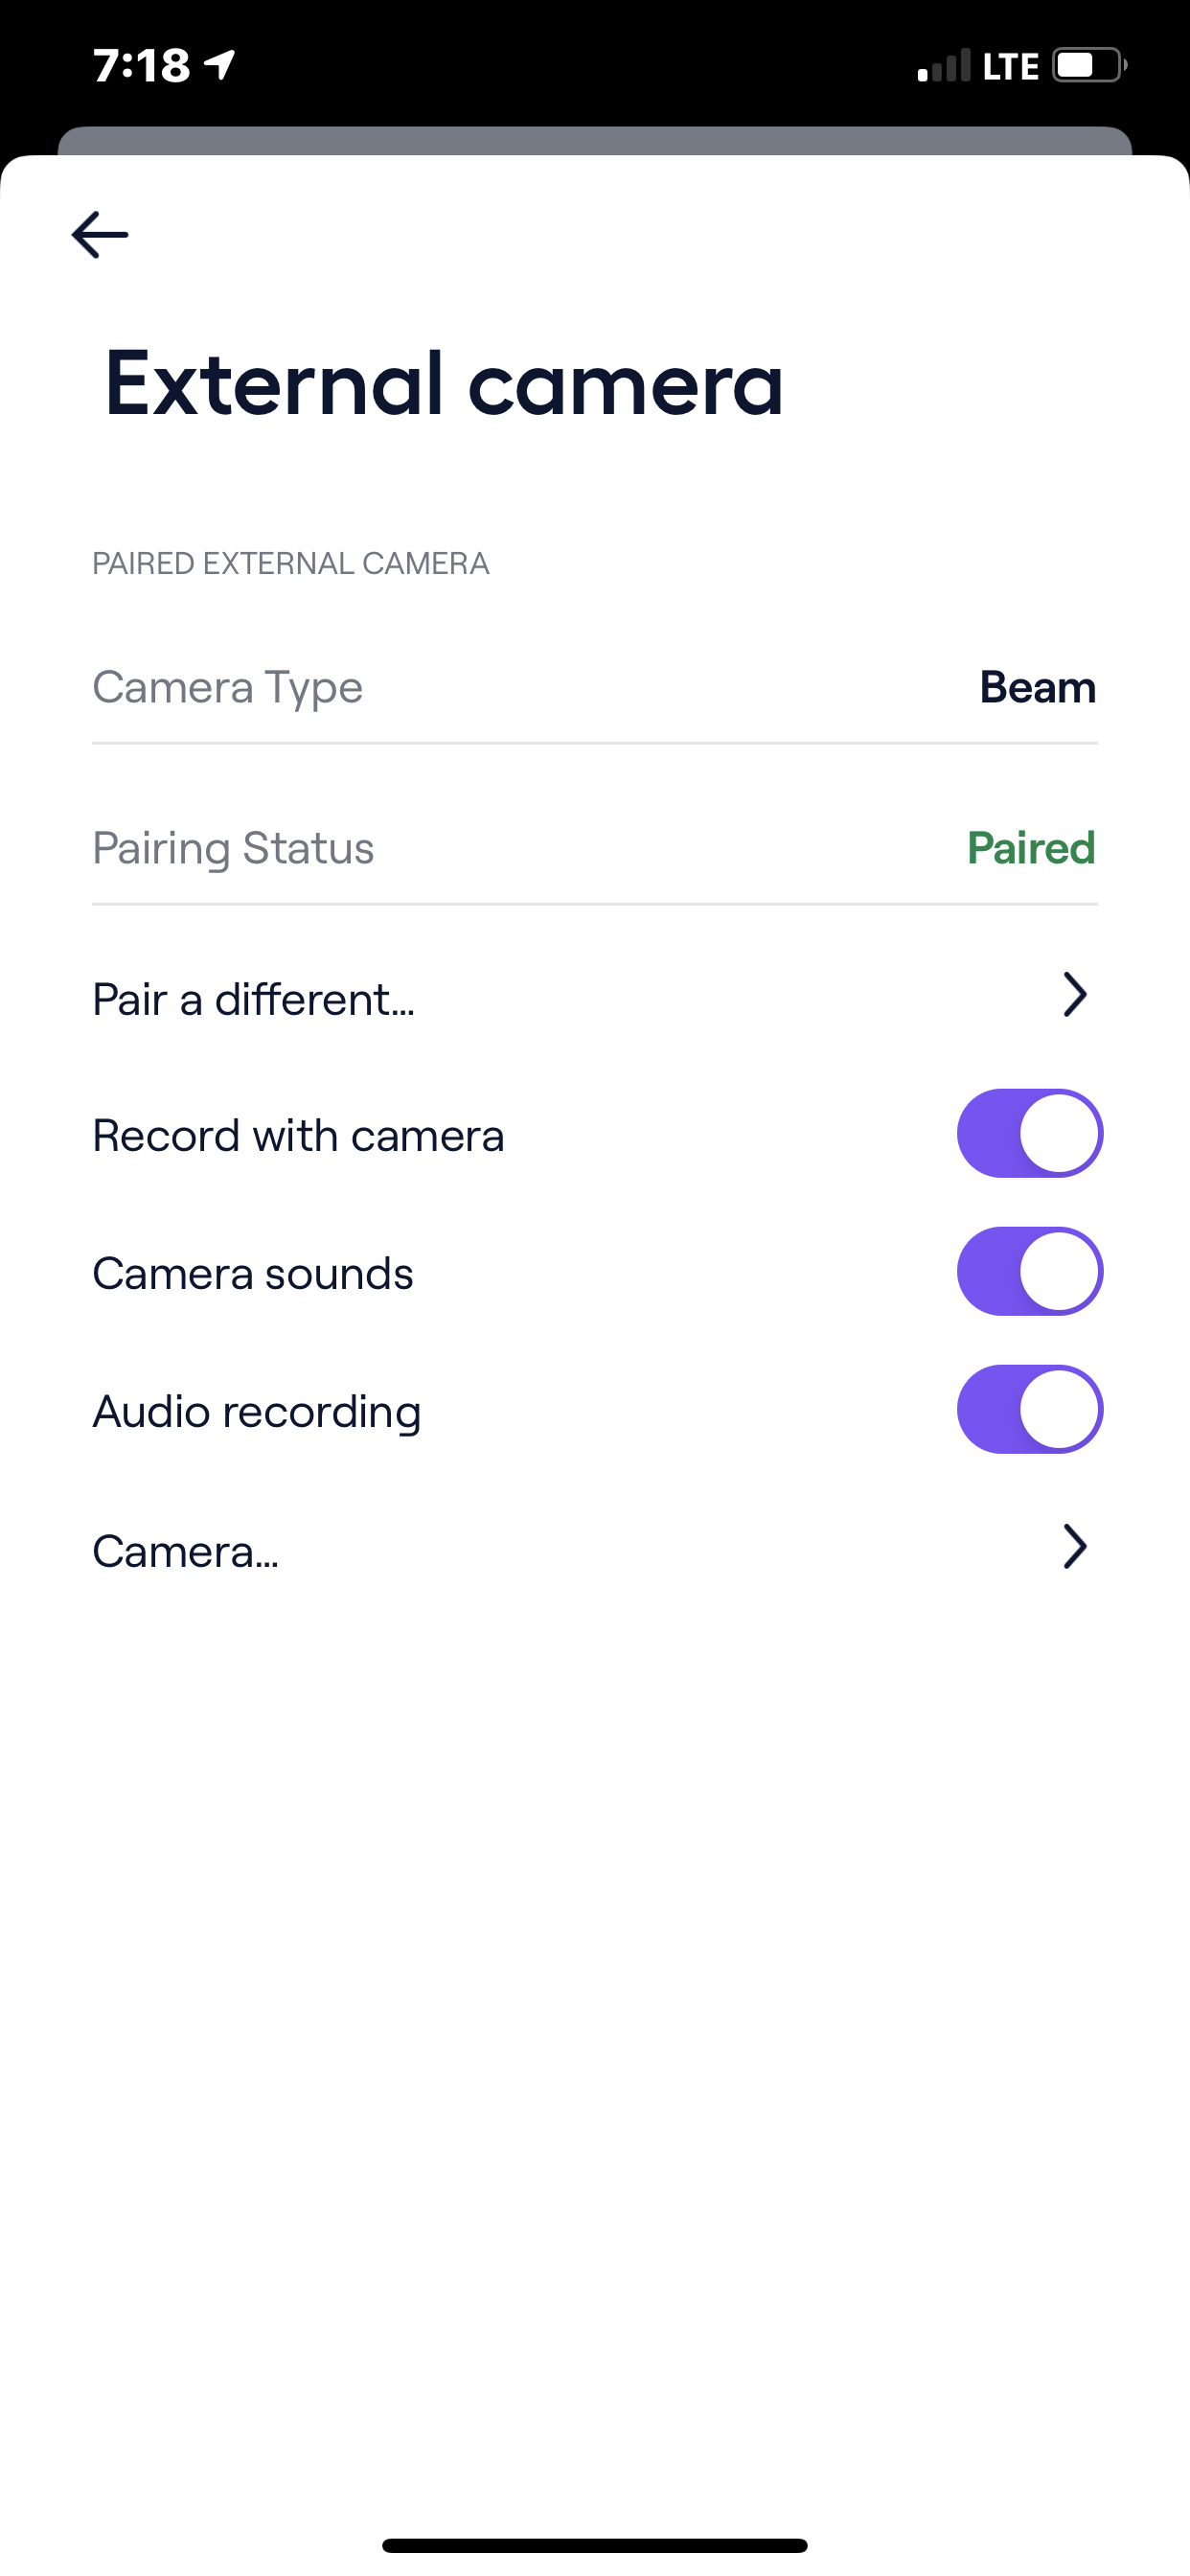1190x2576 pixels.
Task: Expand the chevron beside Pair a different
Action: pos(1074,995)
